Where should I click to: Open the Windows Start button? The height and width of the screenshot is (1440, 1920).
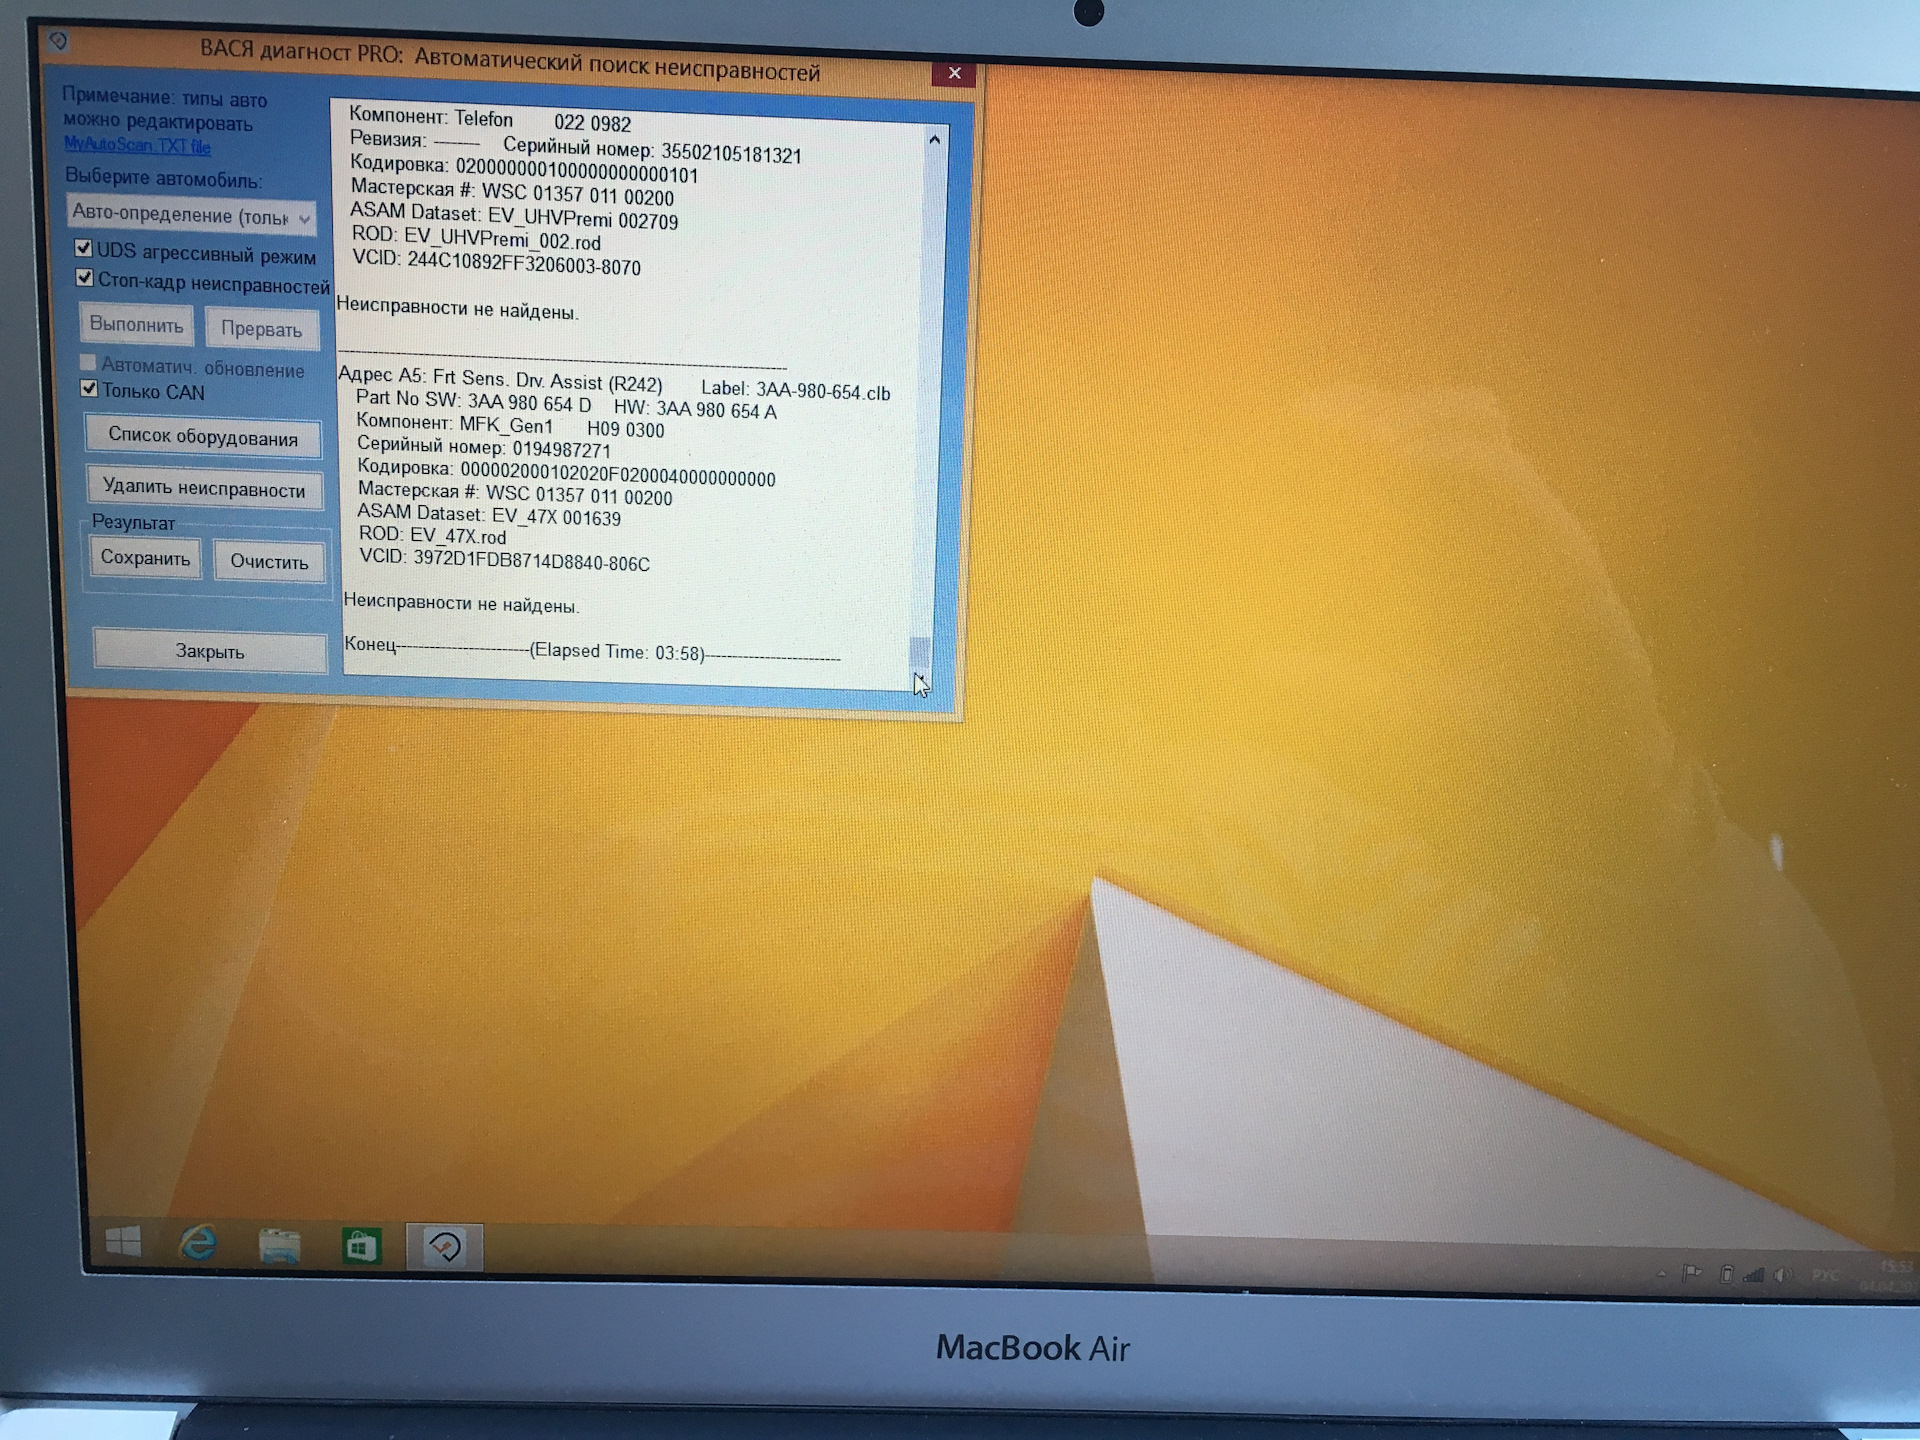point(123,1242)
